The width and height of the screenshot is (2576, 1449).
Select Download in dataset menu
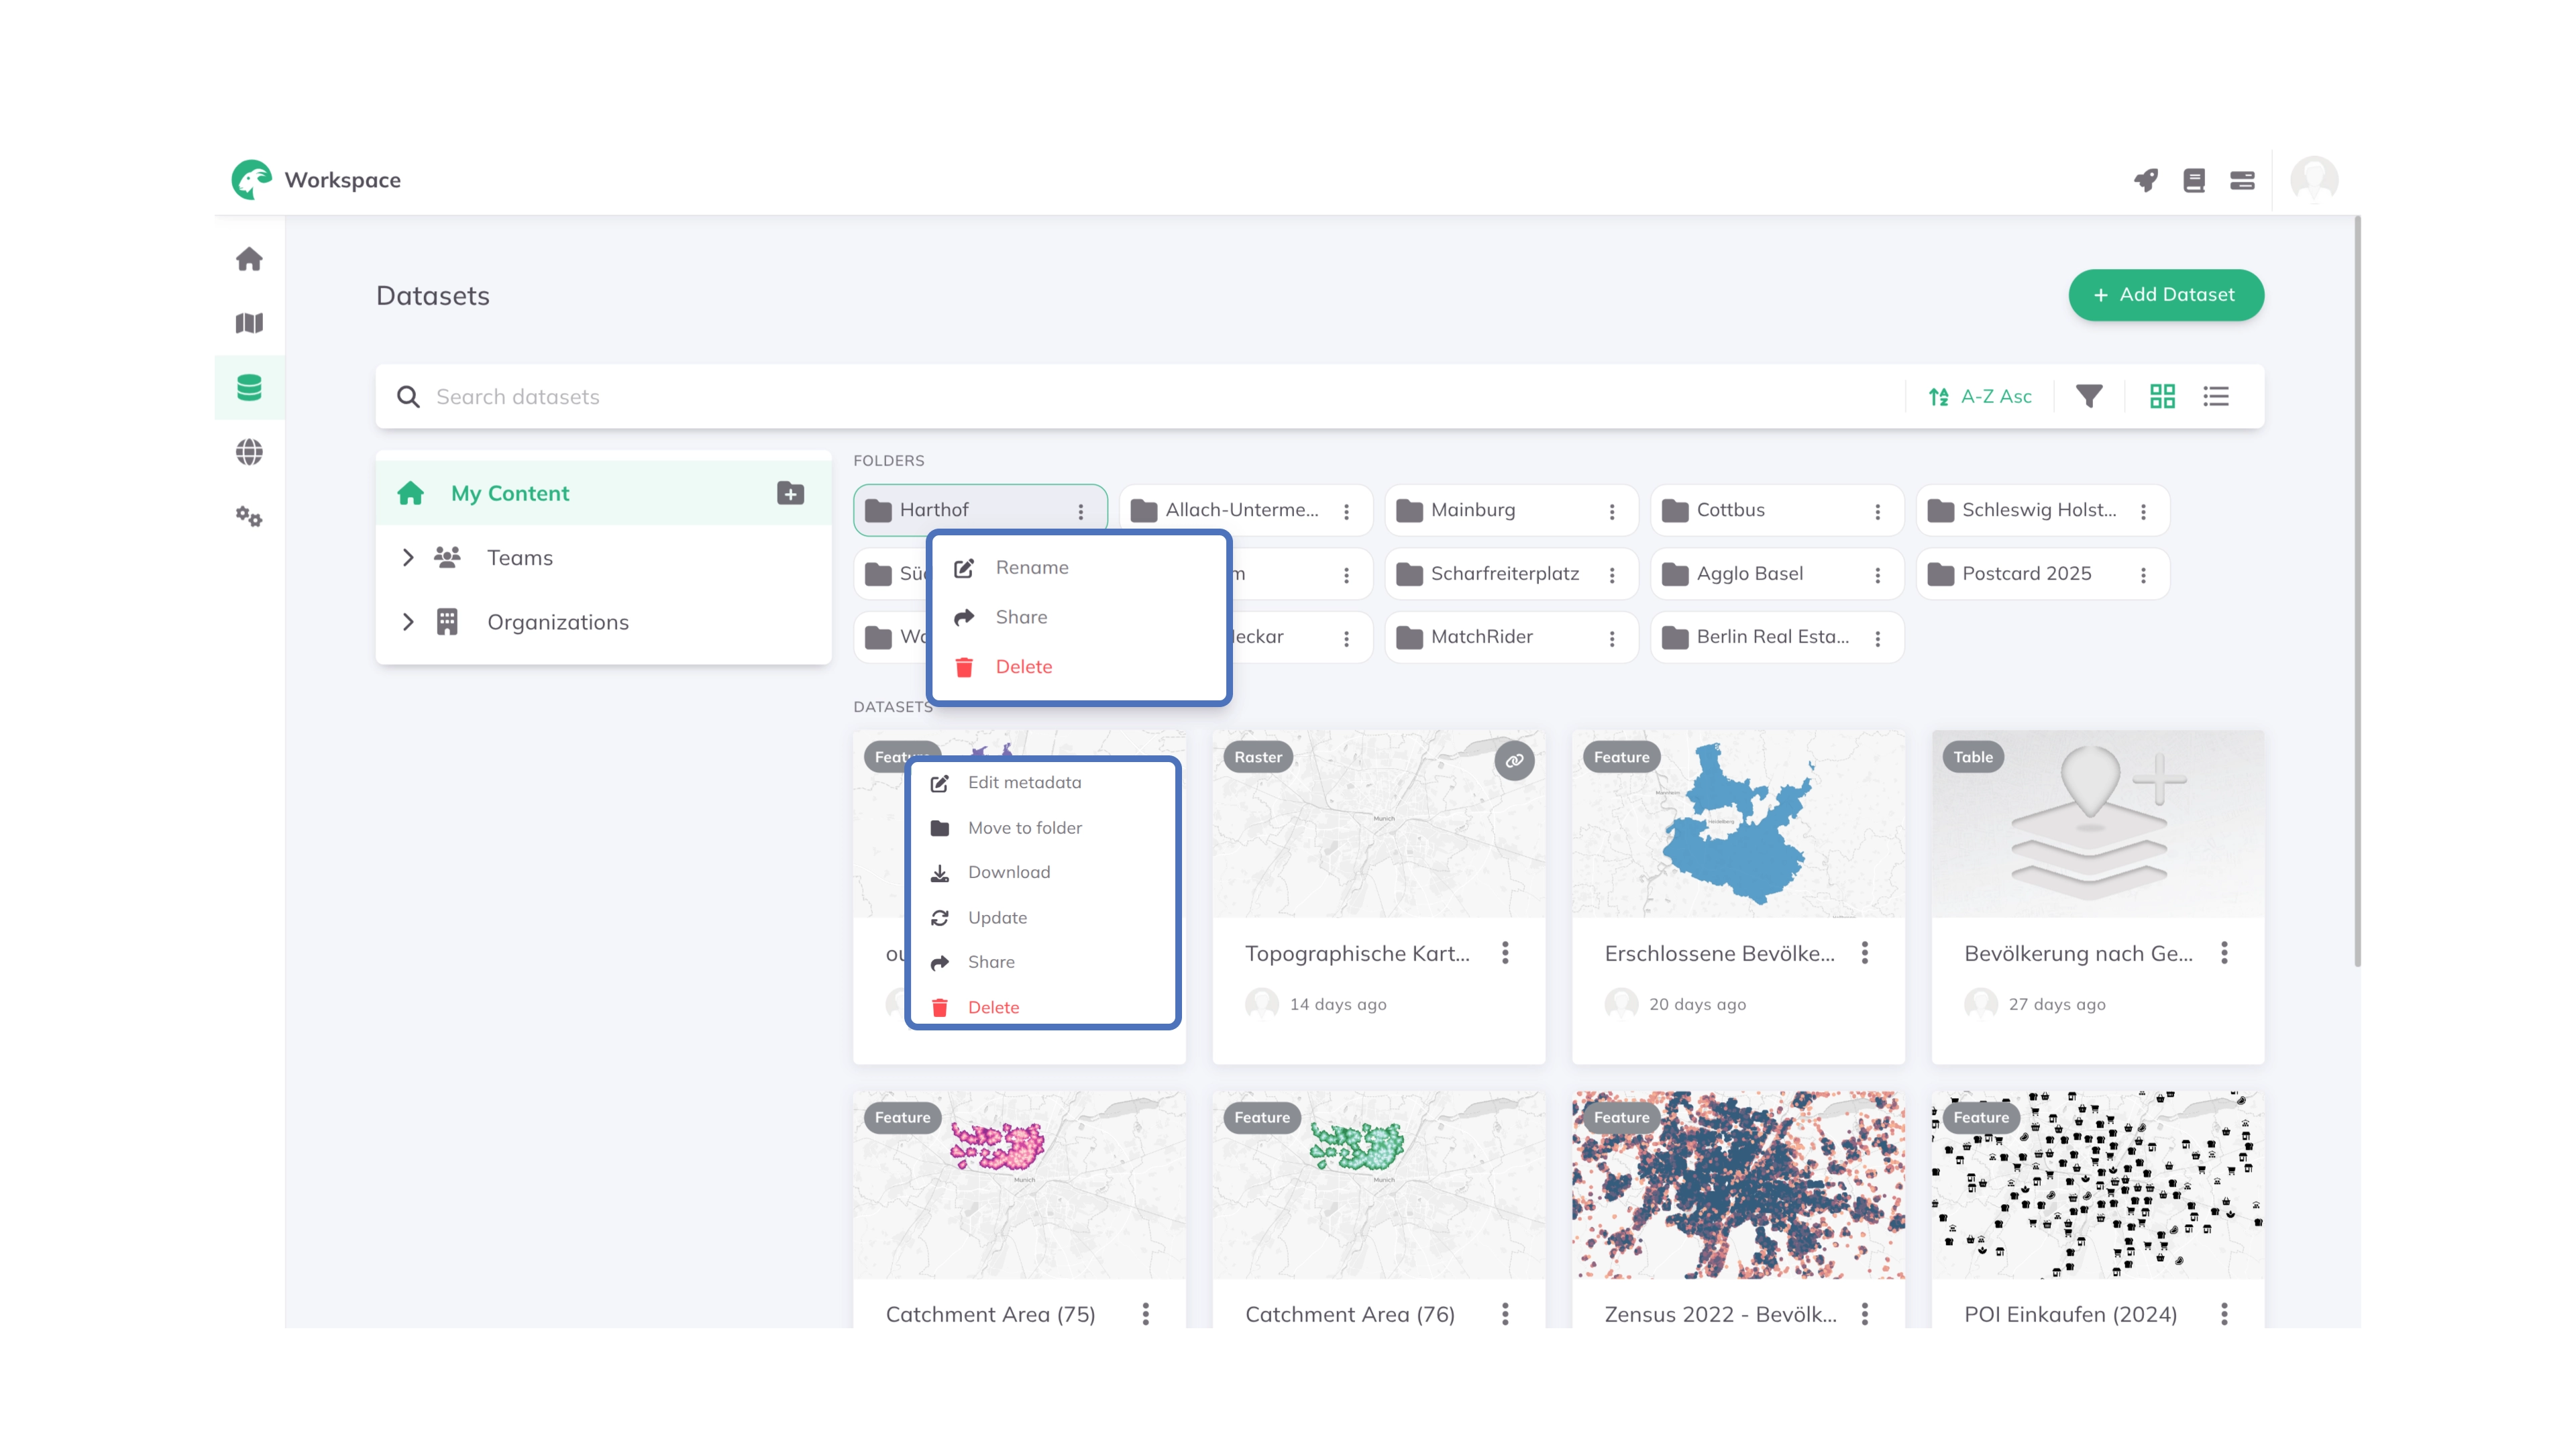pyautogui.click(x=1043, y=872)
